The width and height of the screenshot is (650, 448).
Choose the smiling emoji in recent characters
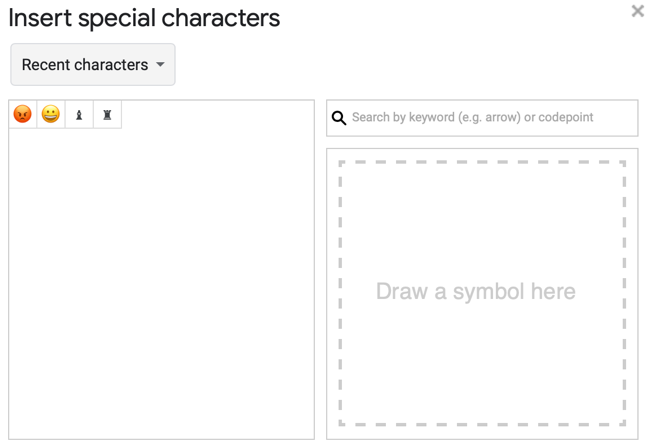pos(51,115)
